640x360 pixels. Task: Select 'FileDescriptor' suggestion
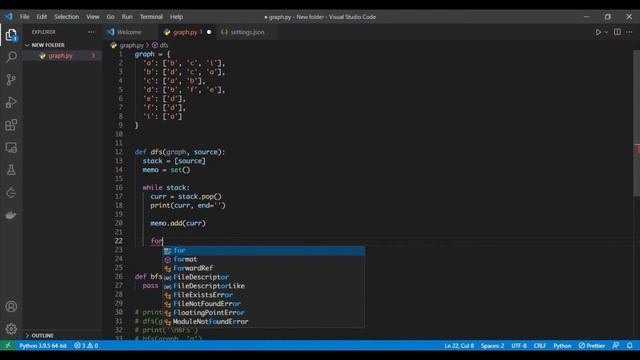(x=264, y=277)
